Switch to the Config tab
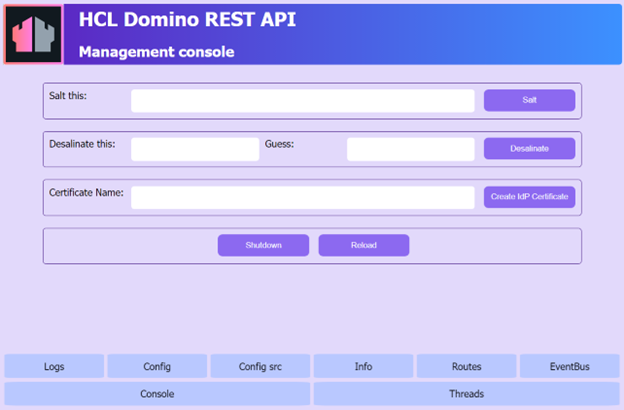The height and width of the screenshot is (410, 624). click(x=157, y=367)
